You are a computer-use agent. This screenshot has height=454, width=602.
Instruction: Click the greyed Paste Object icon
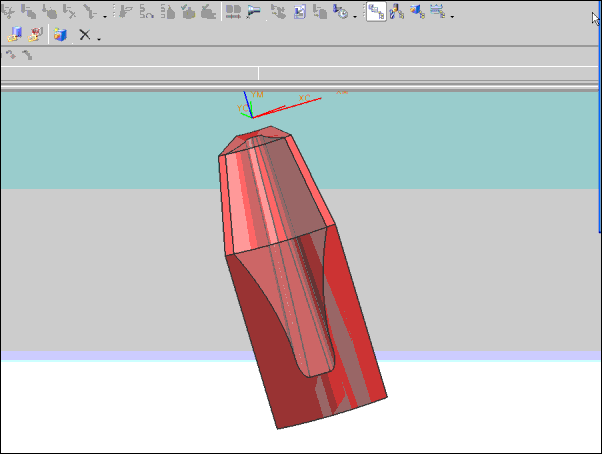pos(49,12)
